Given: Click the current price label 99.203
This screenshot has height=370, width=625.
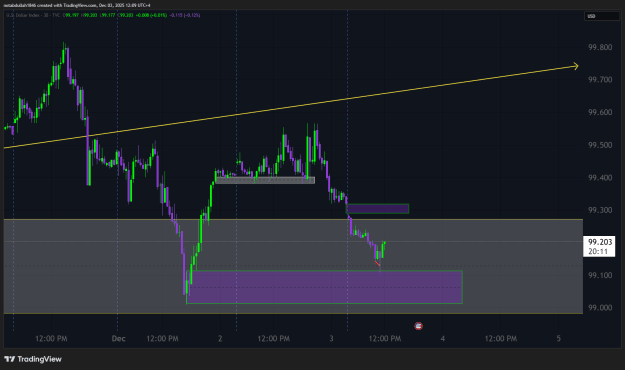Looking at the screenshot, I should click(x=599, y=246).
